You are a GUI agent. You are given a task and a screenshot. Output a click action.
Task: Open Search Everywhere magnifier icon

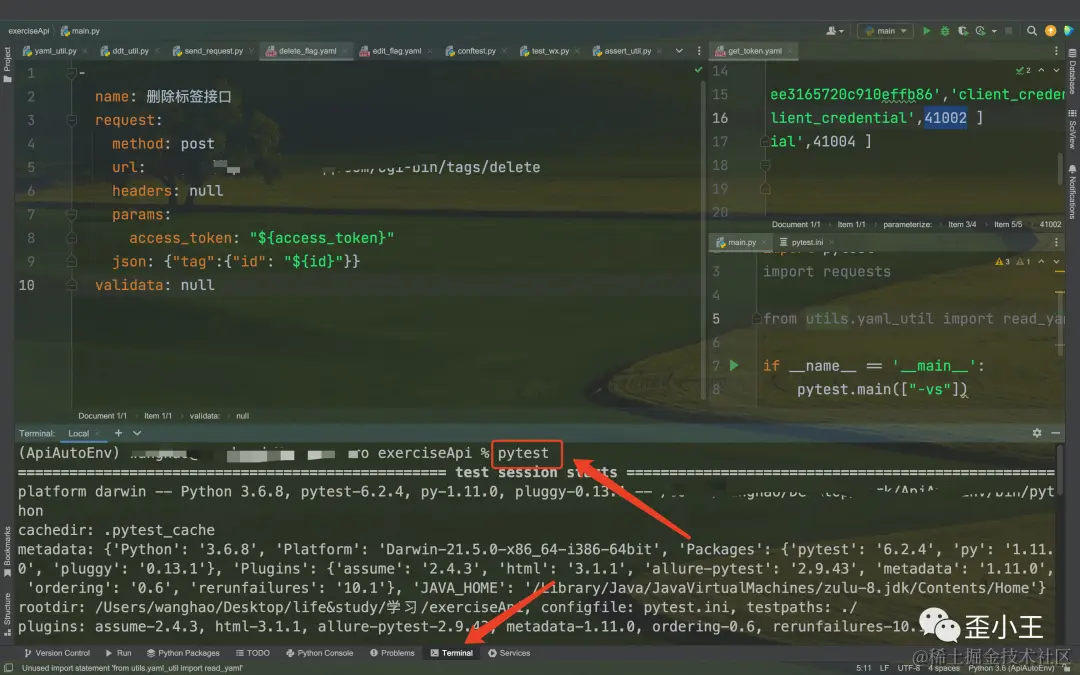1032,31
